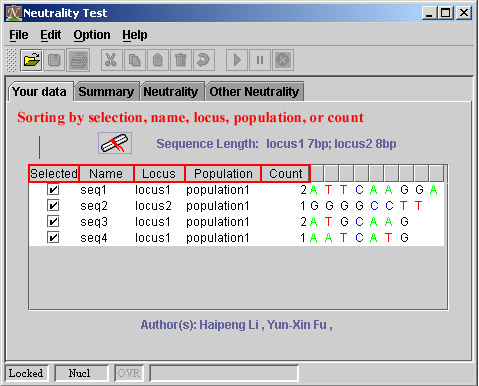Open the Edit menu
Image resolution: width=479 pixels, height=386 pixels.
[x=51, y=35]
